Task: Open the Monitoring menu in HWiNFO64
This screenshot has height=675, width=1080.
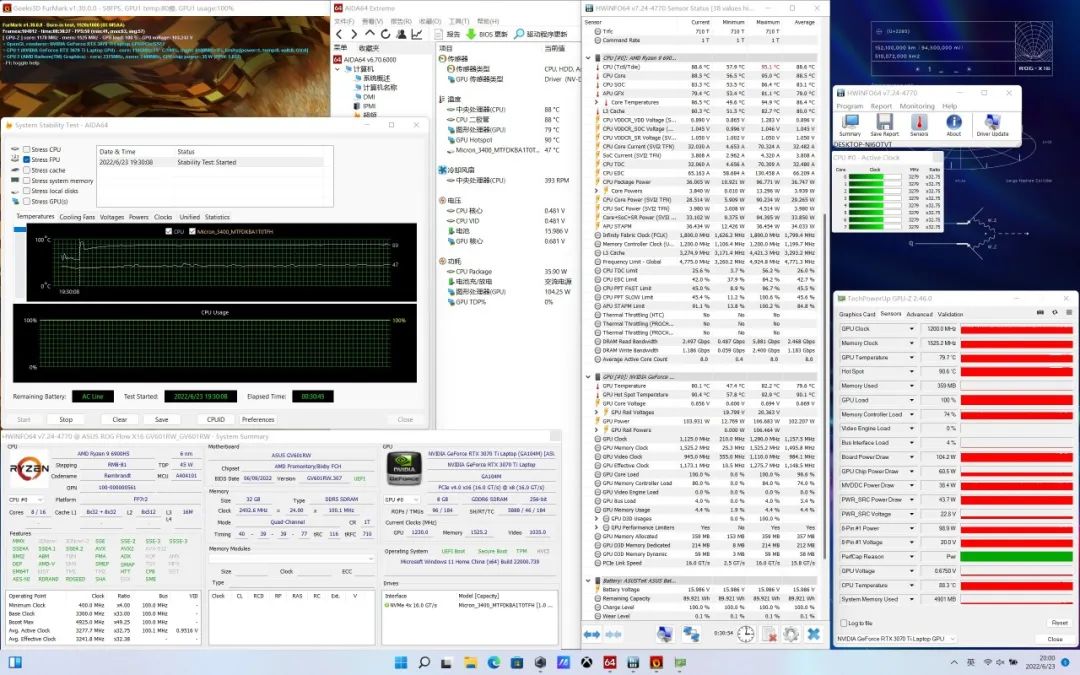Action: point(916,106)
